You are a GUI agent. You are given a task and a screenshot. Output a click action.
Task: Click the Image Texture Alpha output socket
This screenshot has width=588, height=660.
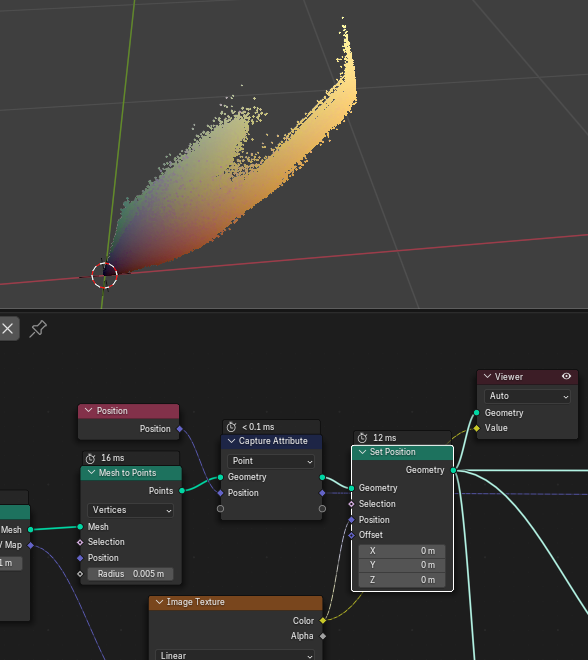pos(323,636)
